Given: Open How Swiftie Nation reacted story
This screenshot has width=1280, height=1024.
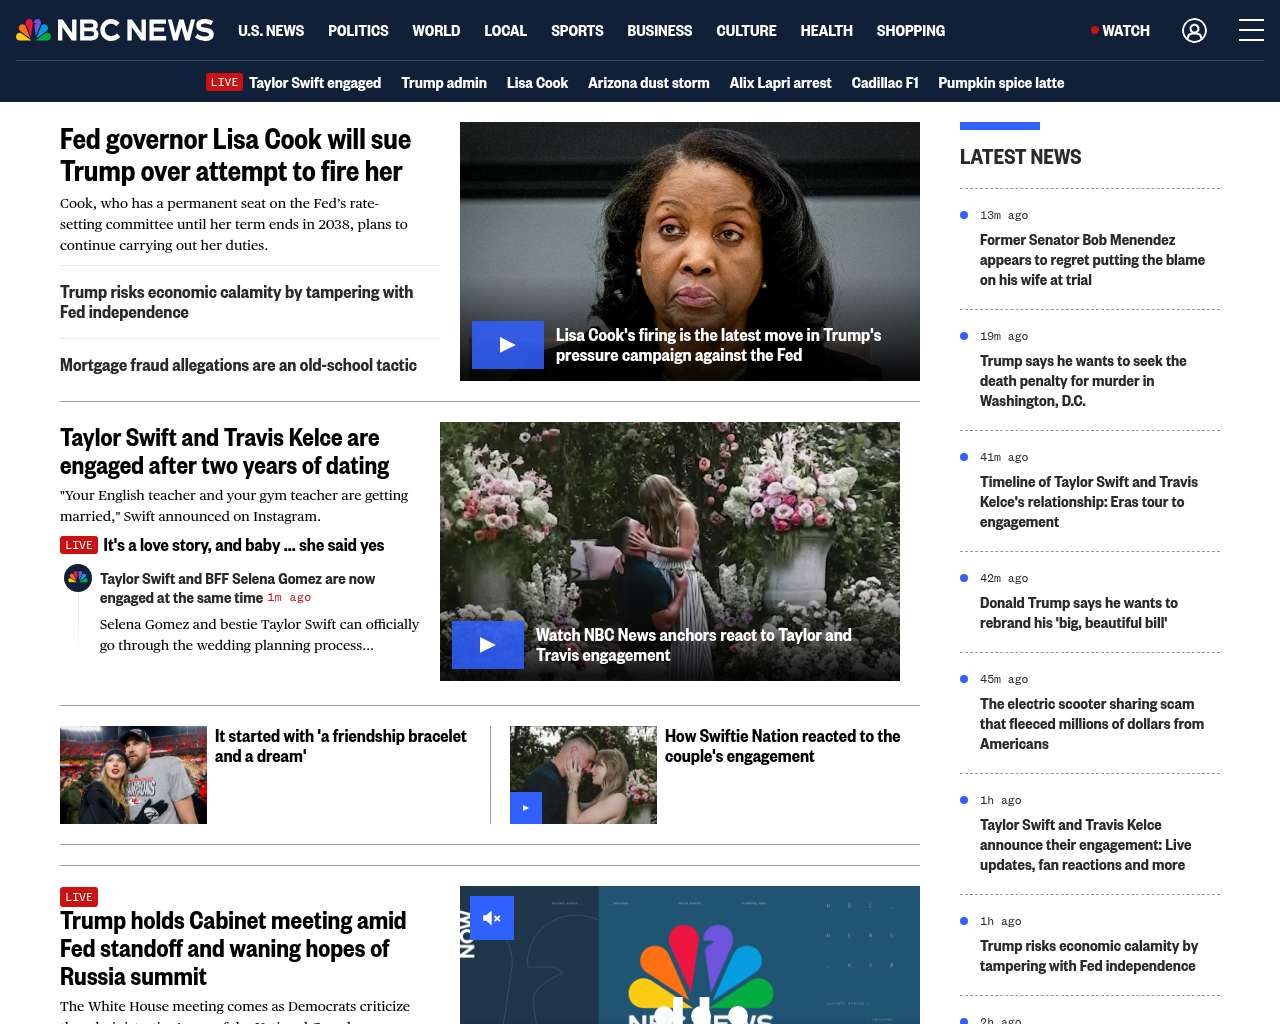Looking at the screenshot, I should (782, 746).
